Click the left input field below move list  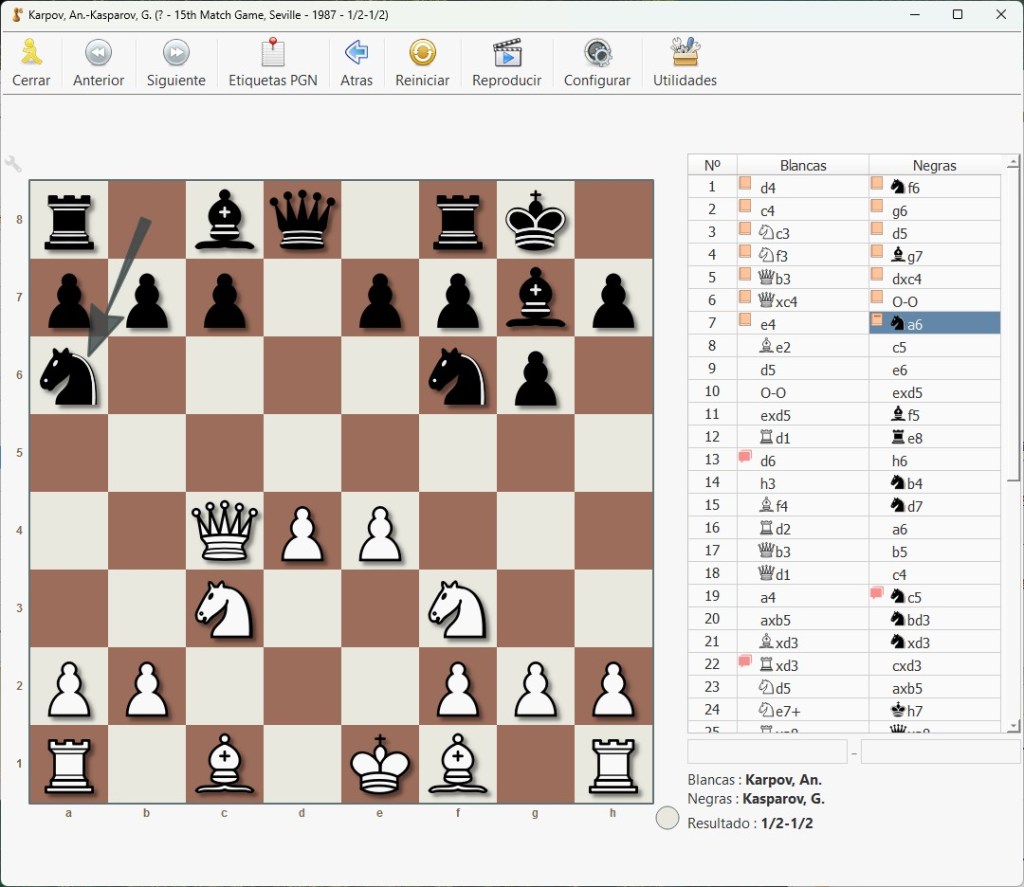767,752
